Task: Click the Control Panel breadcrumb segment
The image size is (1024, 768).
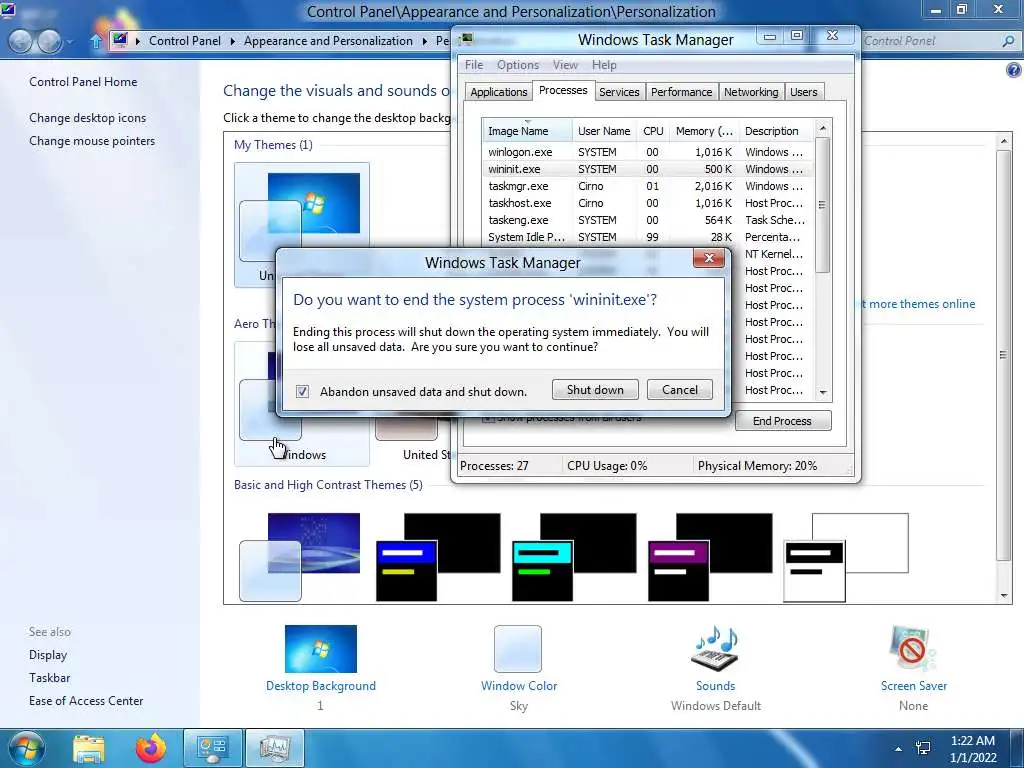Action: 185,40
